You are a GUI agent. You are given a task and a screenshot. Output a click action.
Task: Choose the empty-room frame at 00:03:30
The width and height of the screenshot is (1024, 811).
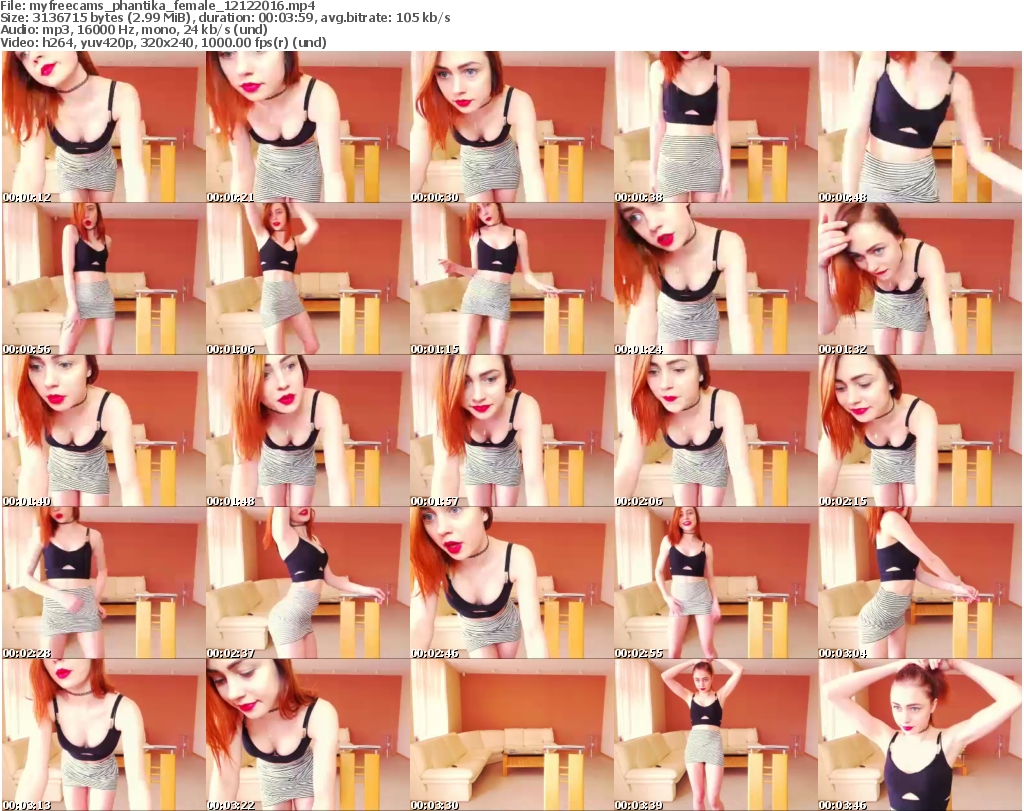tap(511, 735)
